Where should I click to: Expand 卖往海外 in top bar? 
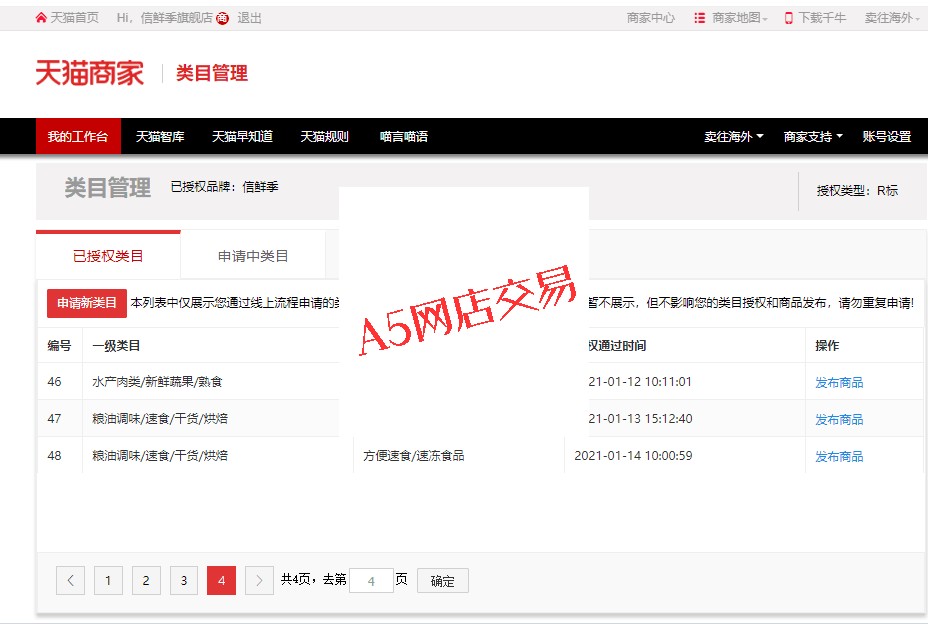(x=892, y=18)
